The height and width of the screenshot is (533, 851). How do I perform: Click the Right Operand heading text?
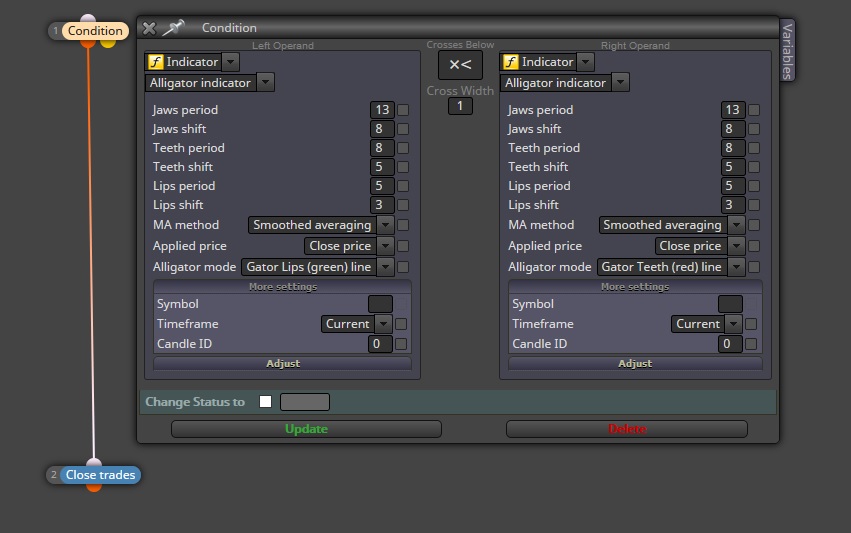click(635, 46)
